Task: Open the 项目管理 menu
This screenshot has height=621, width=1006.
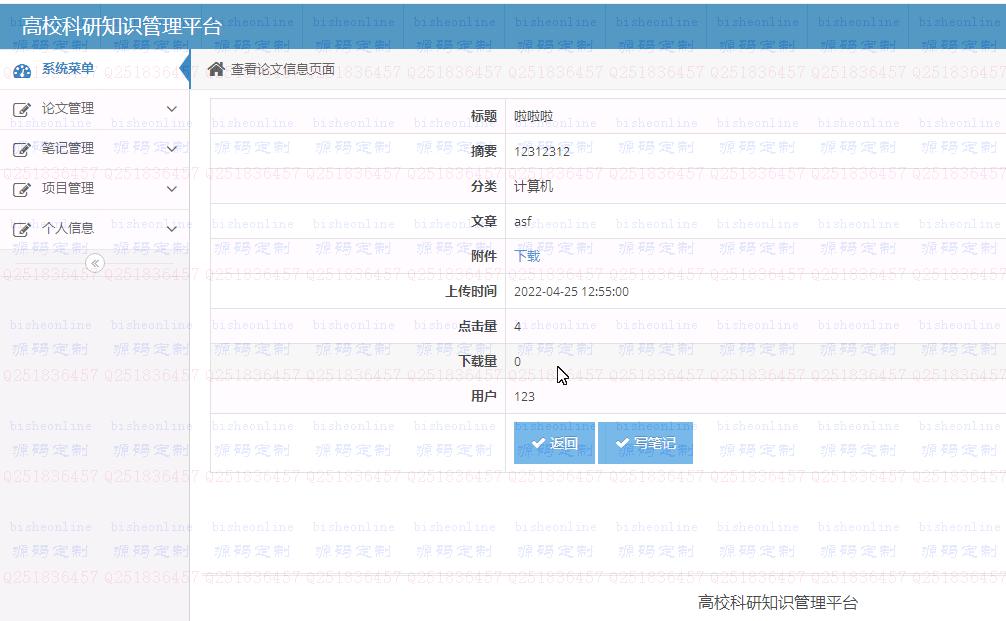Action: pyautogui.click(x=94, y=189)
